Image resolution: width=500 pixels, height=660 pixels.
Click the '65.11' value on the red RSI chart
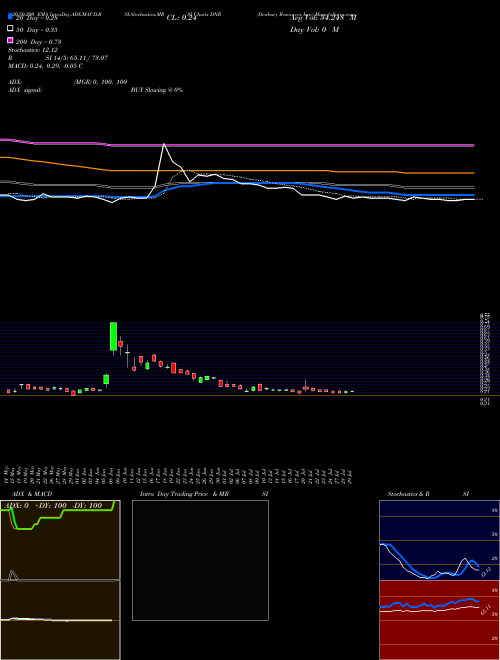(486, 609)
